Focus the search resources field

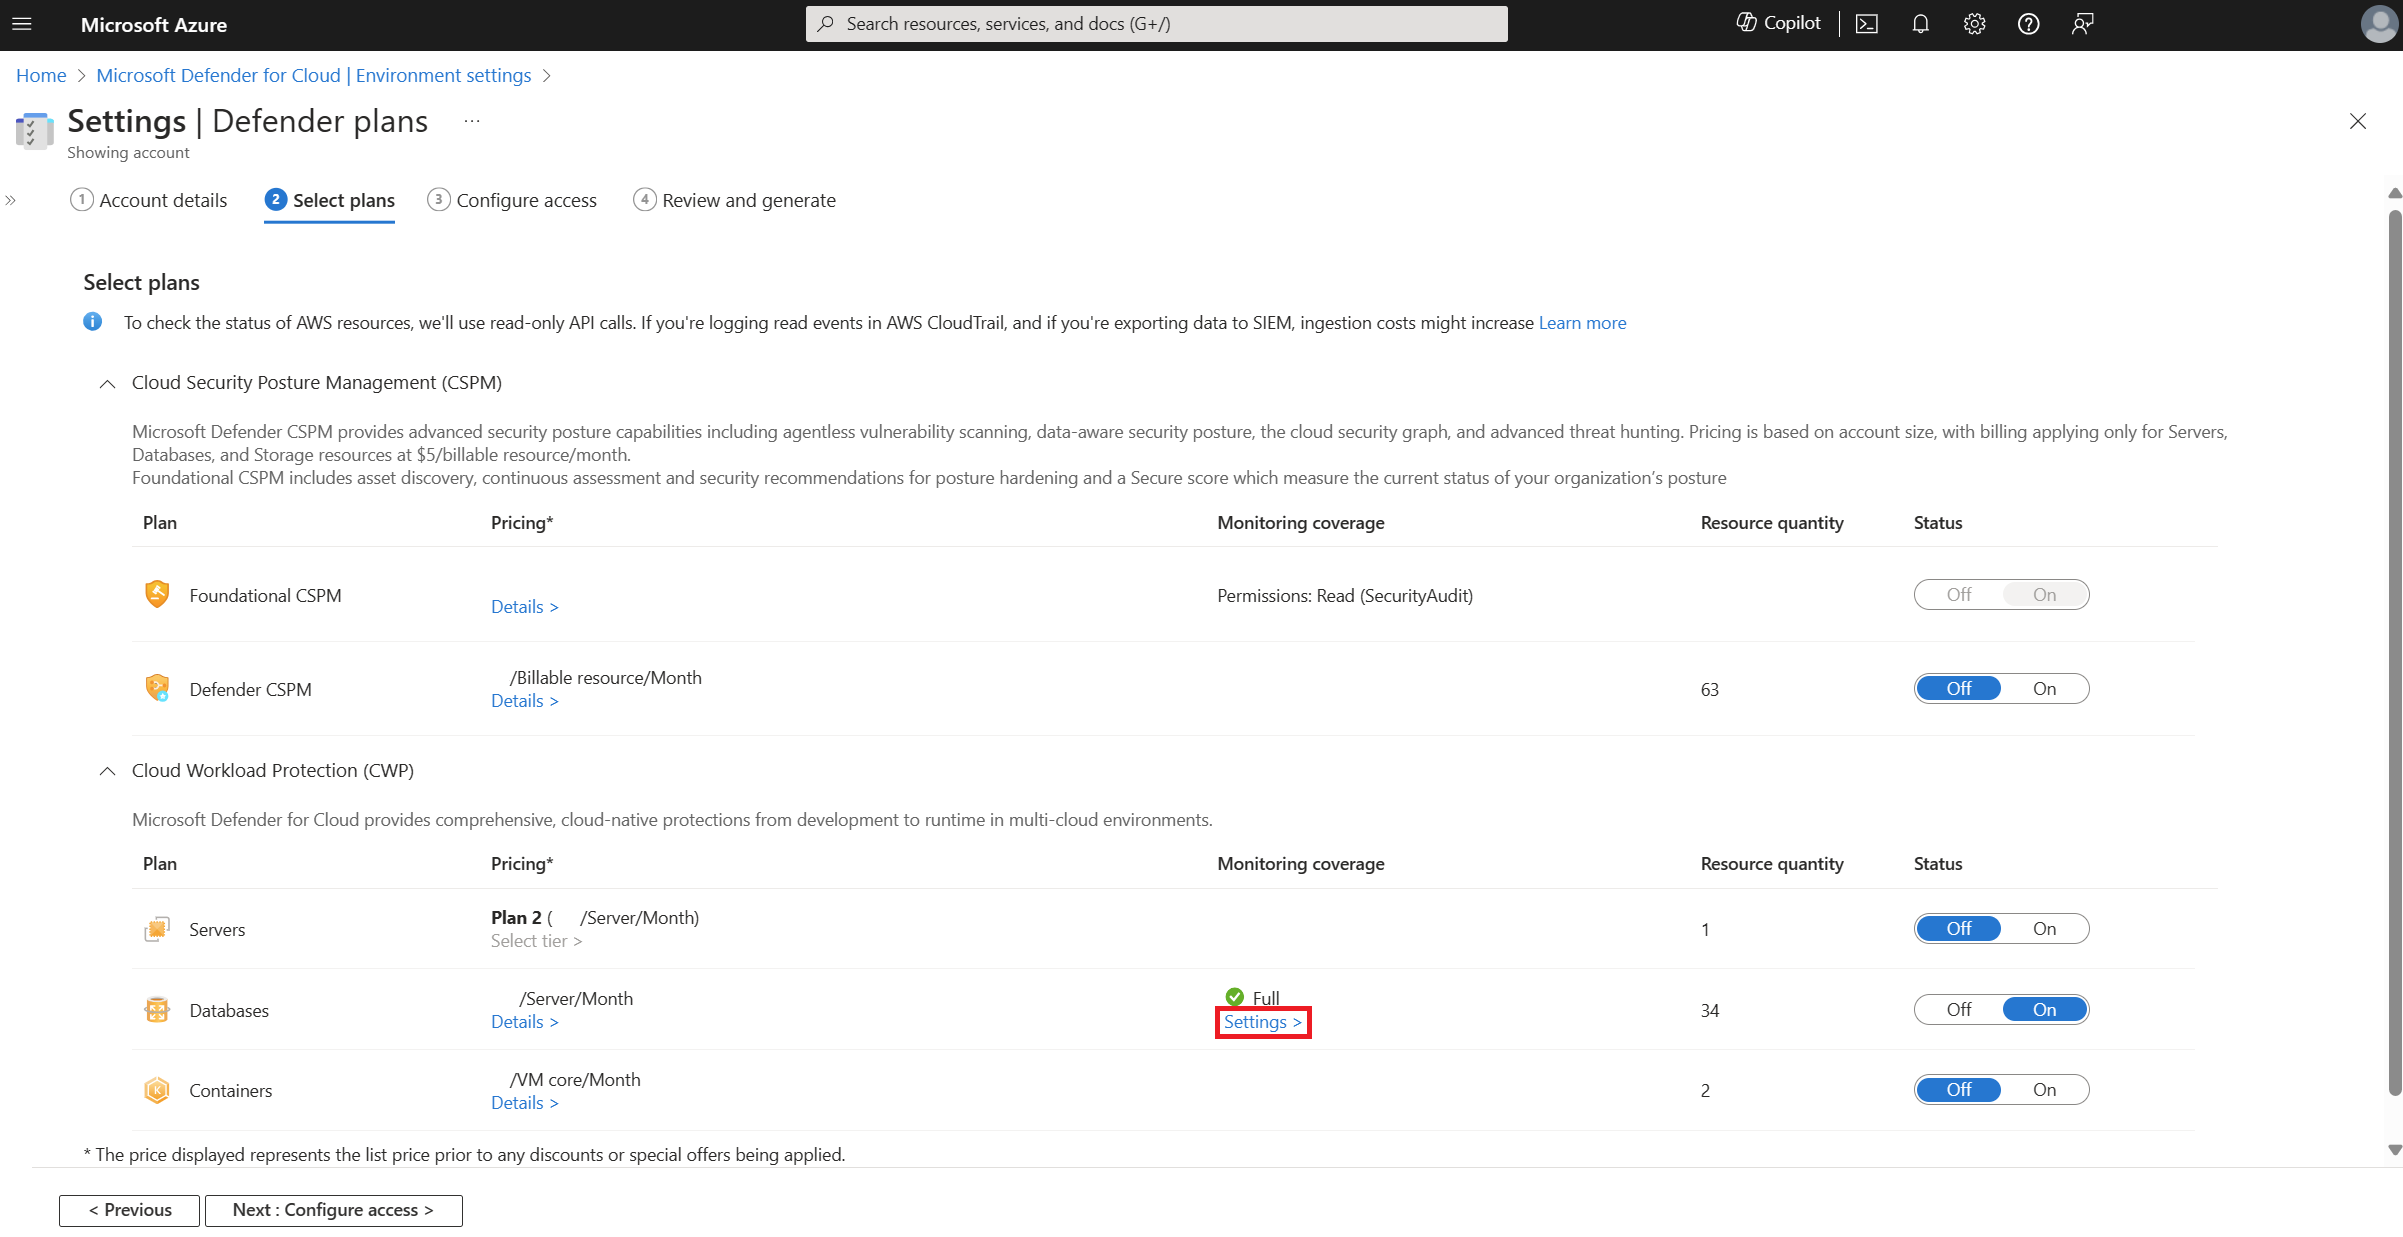coord(1156,24)
